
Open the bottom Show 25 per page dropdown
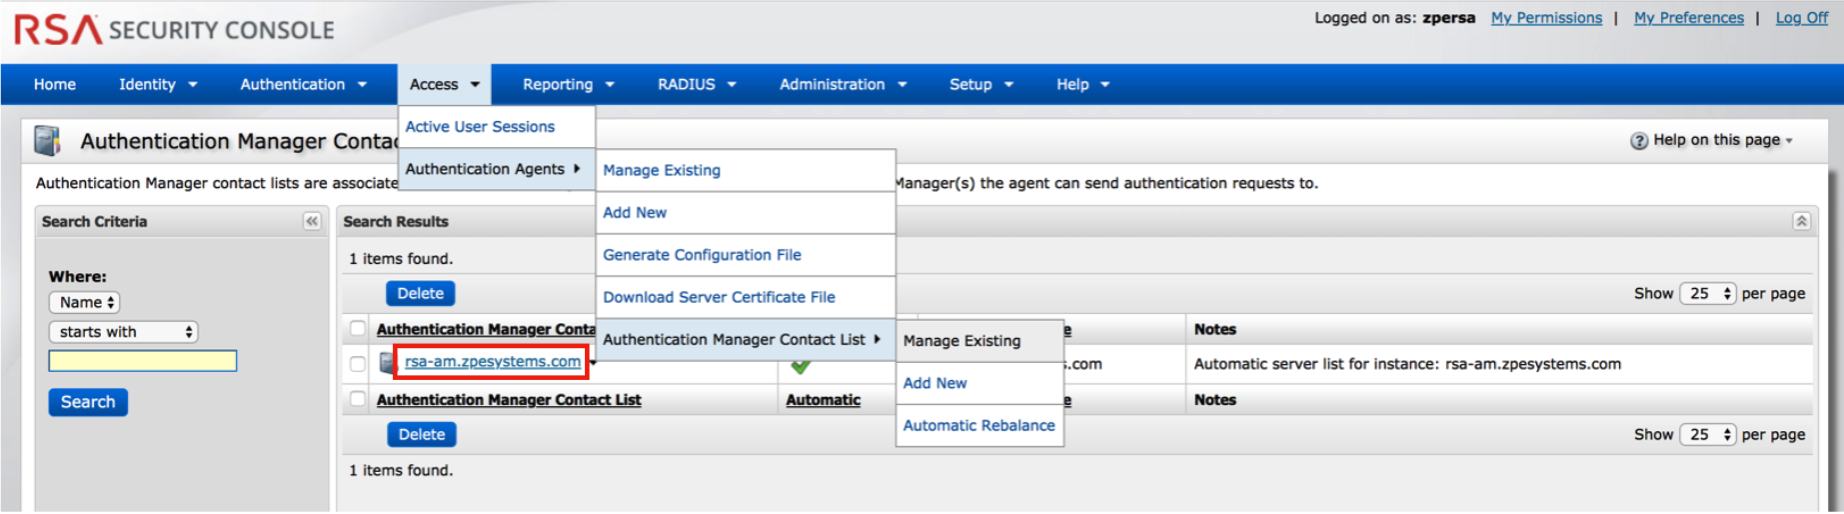pos(1707,434)
